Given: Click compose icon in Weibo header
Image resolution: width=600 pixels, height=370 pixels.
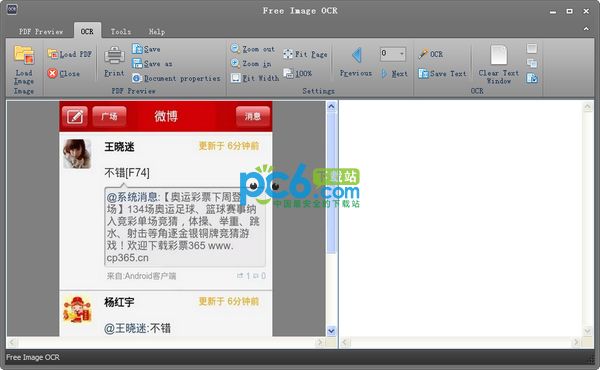Looking at the screenshot, I should pos(75,116).
